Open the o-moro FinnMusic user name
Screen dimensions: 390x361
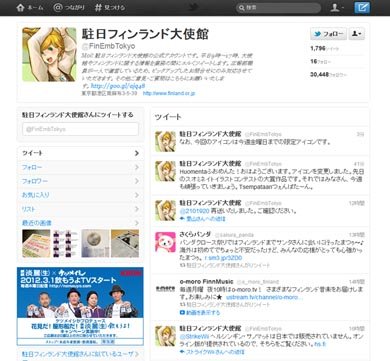[207, 281]
